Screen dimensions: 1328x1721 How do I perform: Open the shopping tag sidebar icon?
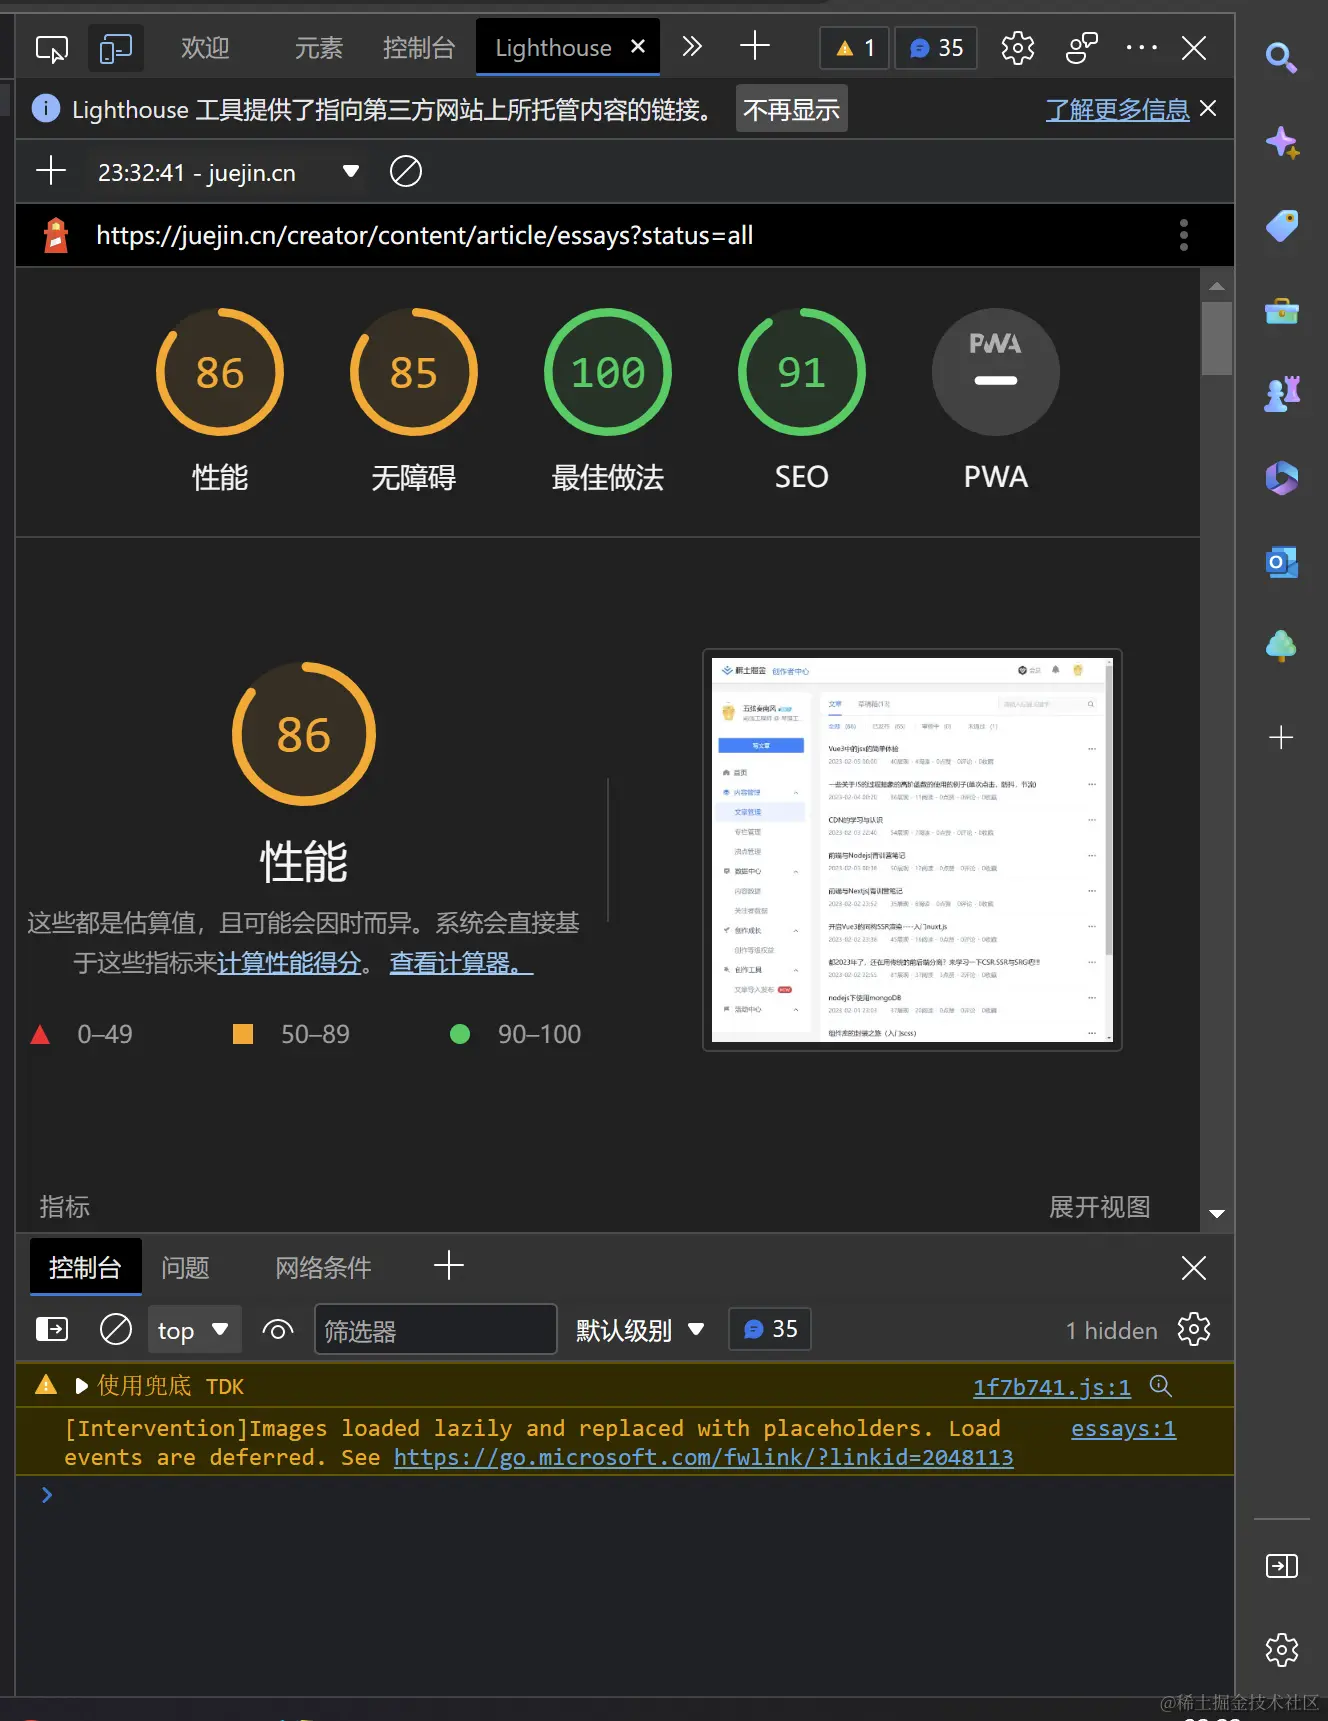tap(1282, 226)
